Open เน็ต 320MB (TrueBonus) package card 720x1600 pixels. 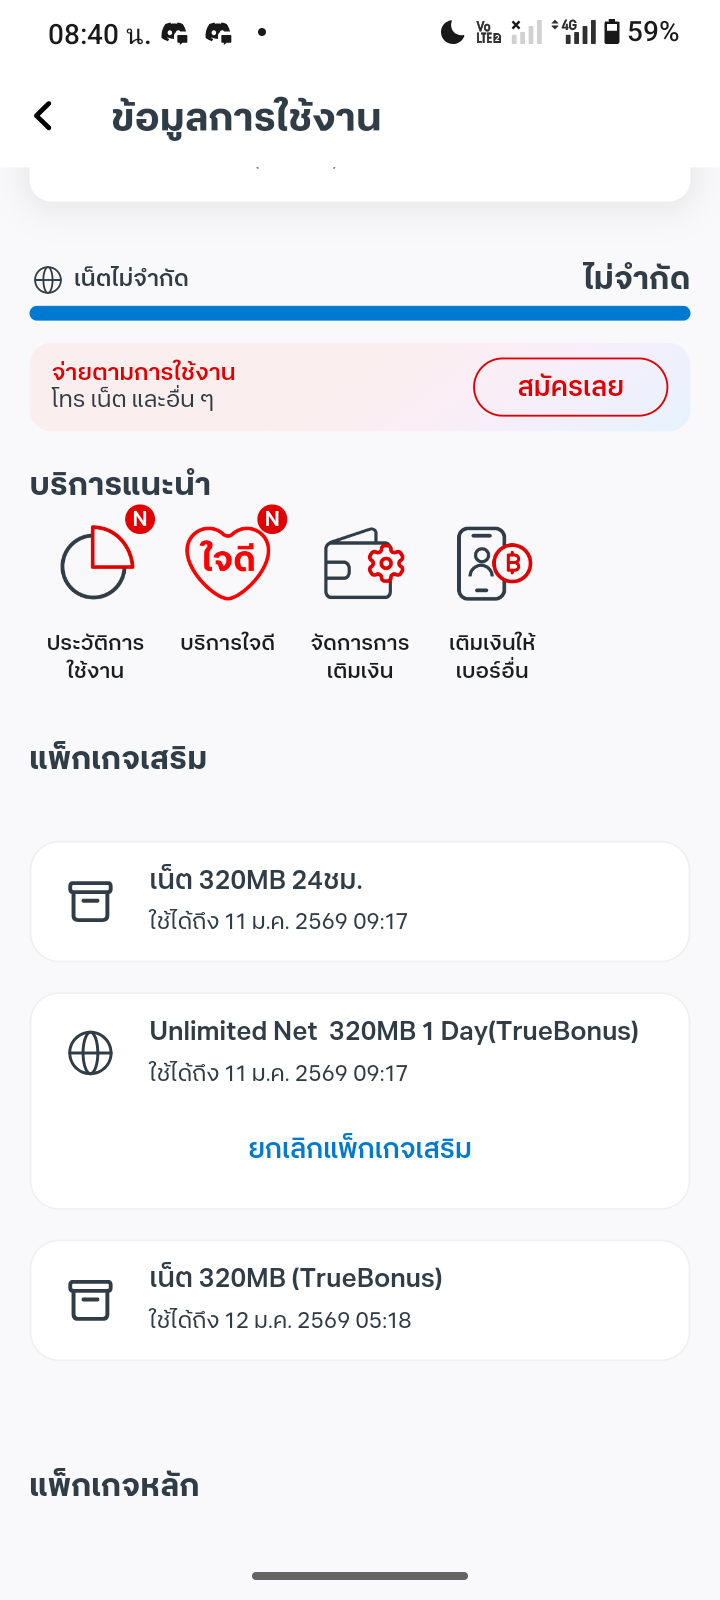360,1300
